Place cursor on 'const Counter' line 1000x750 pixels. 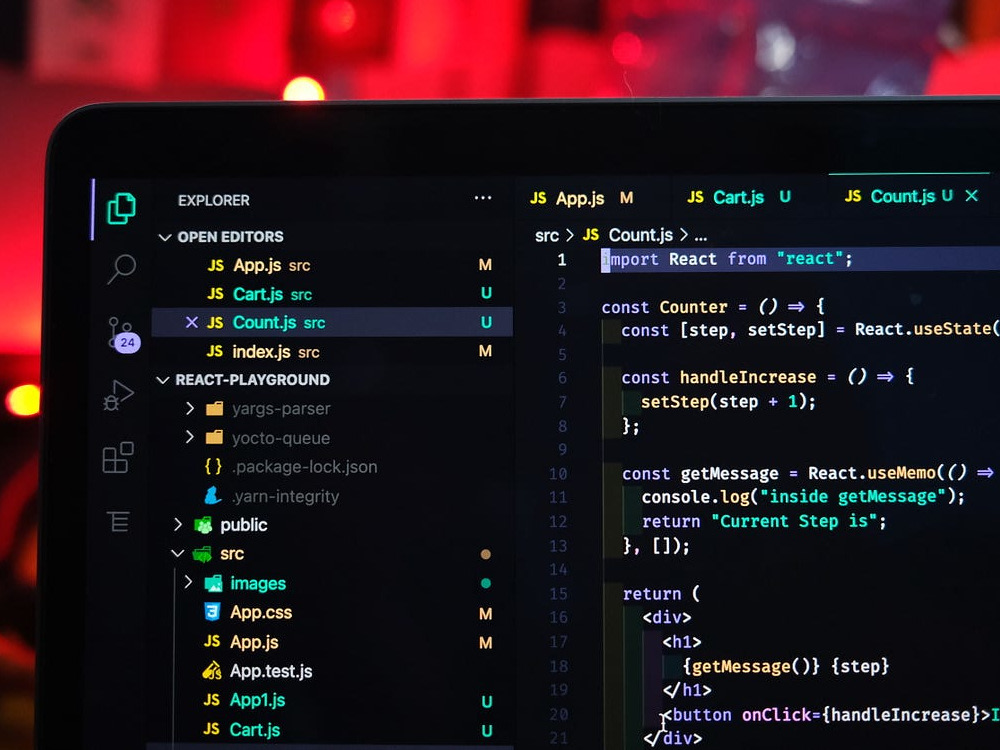[713, 307]
